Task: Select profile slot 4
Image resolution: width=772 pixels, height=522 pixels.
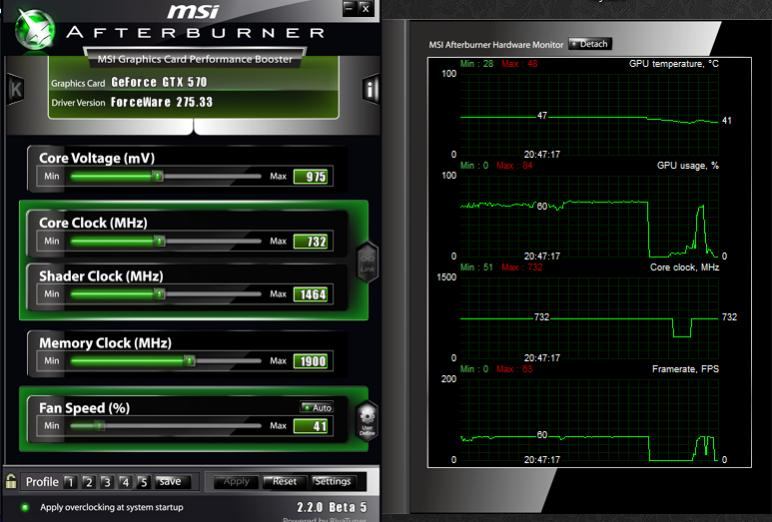Action: pos(125,482)
